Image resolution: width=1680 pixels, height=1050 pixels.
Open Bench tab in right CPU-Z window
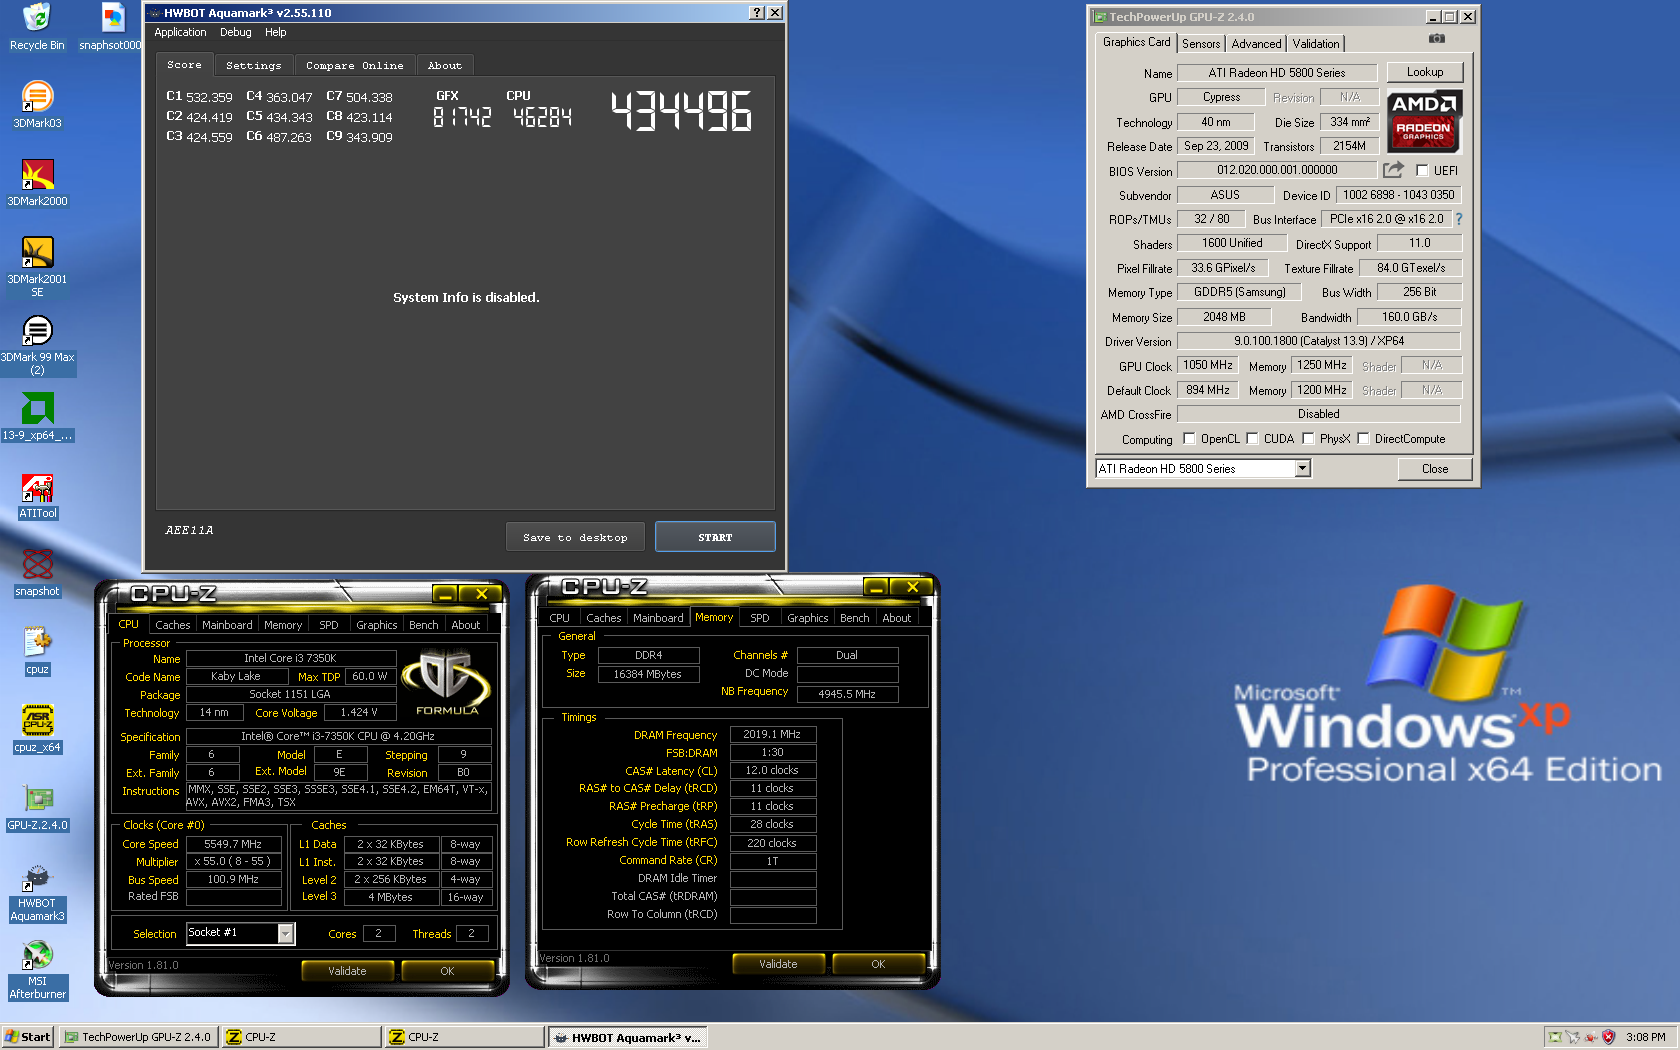coord(854,618)
